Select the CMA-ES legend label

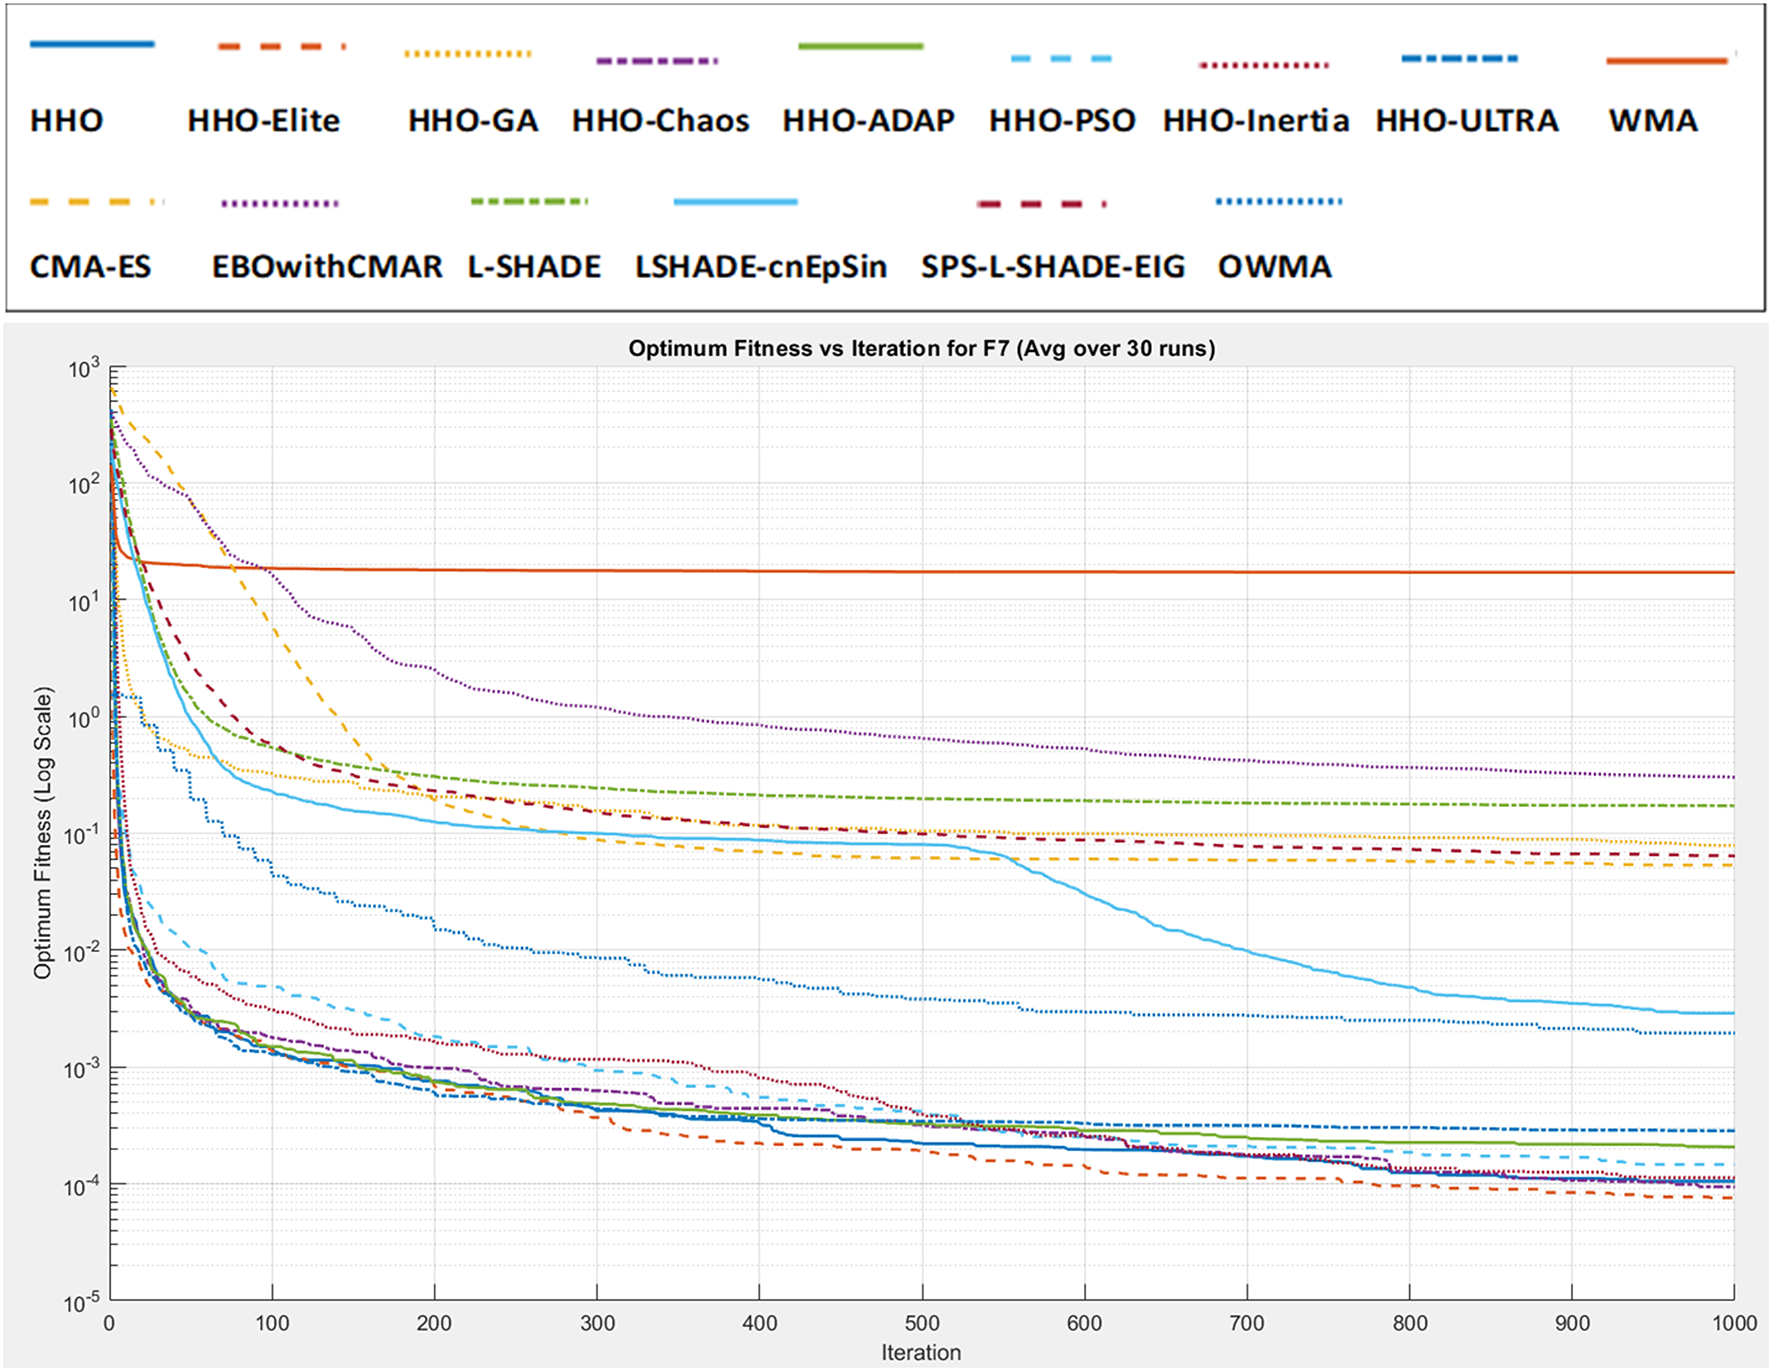coord(90,267)
